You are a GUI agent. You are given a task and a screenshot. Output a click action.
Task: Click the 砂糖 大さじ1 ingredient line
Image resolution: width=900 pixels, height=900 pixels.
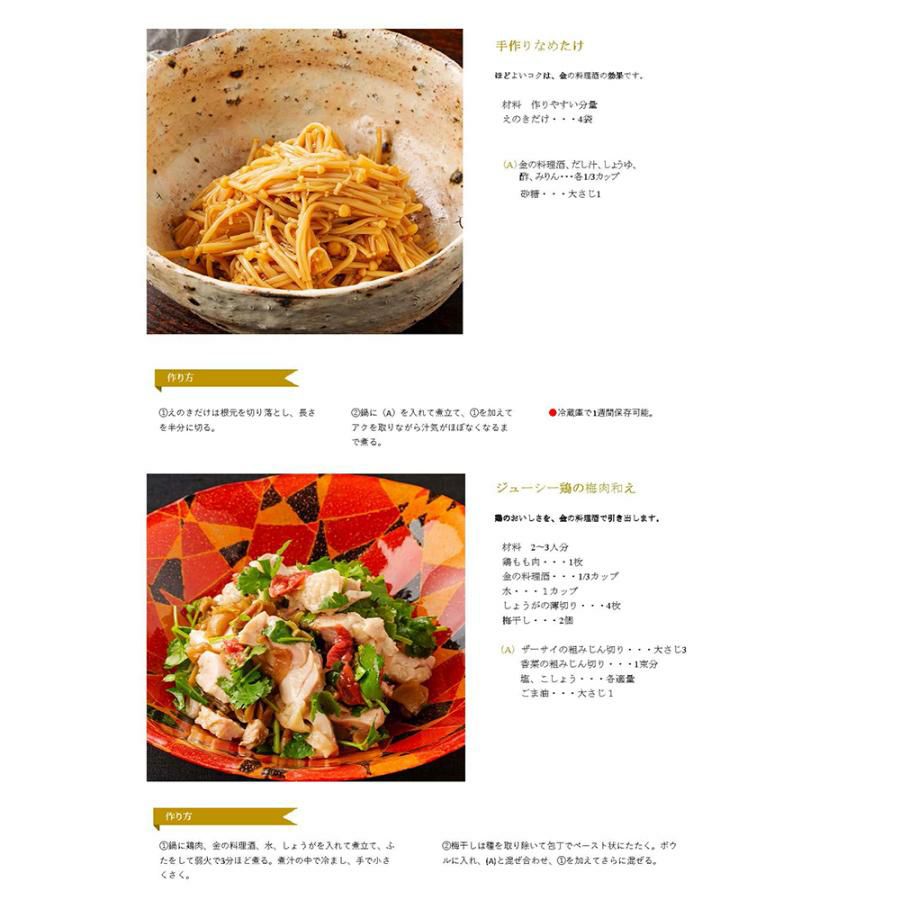(560, 194)
